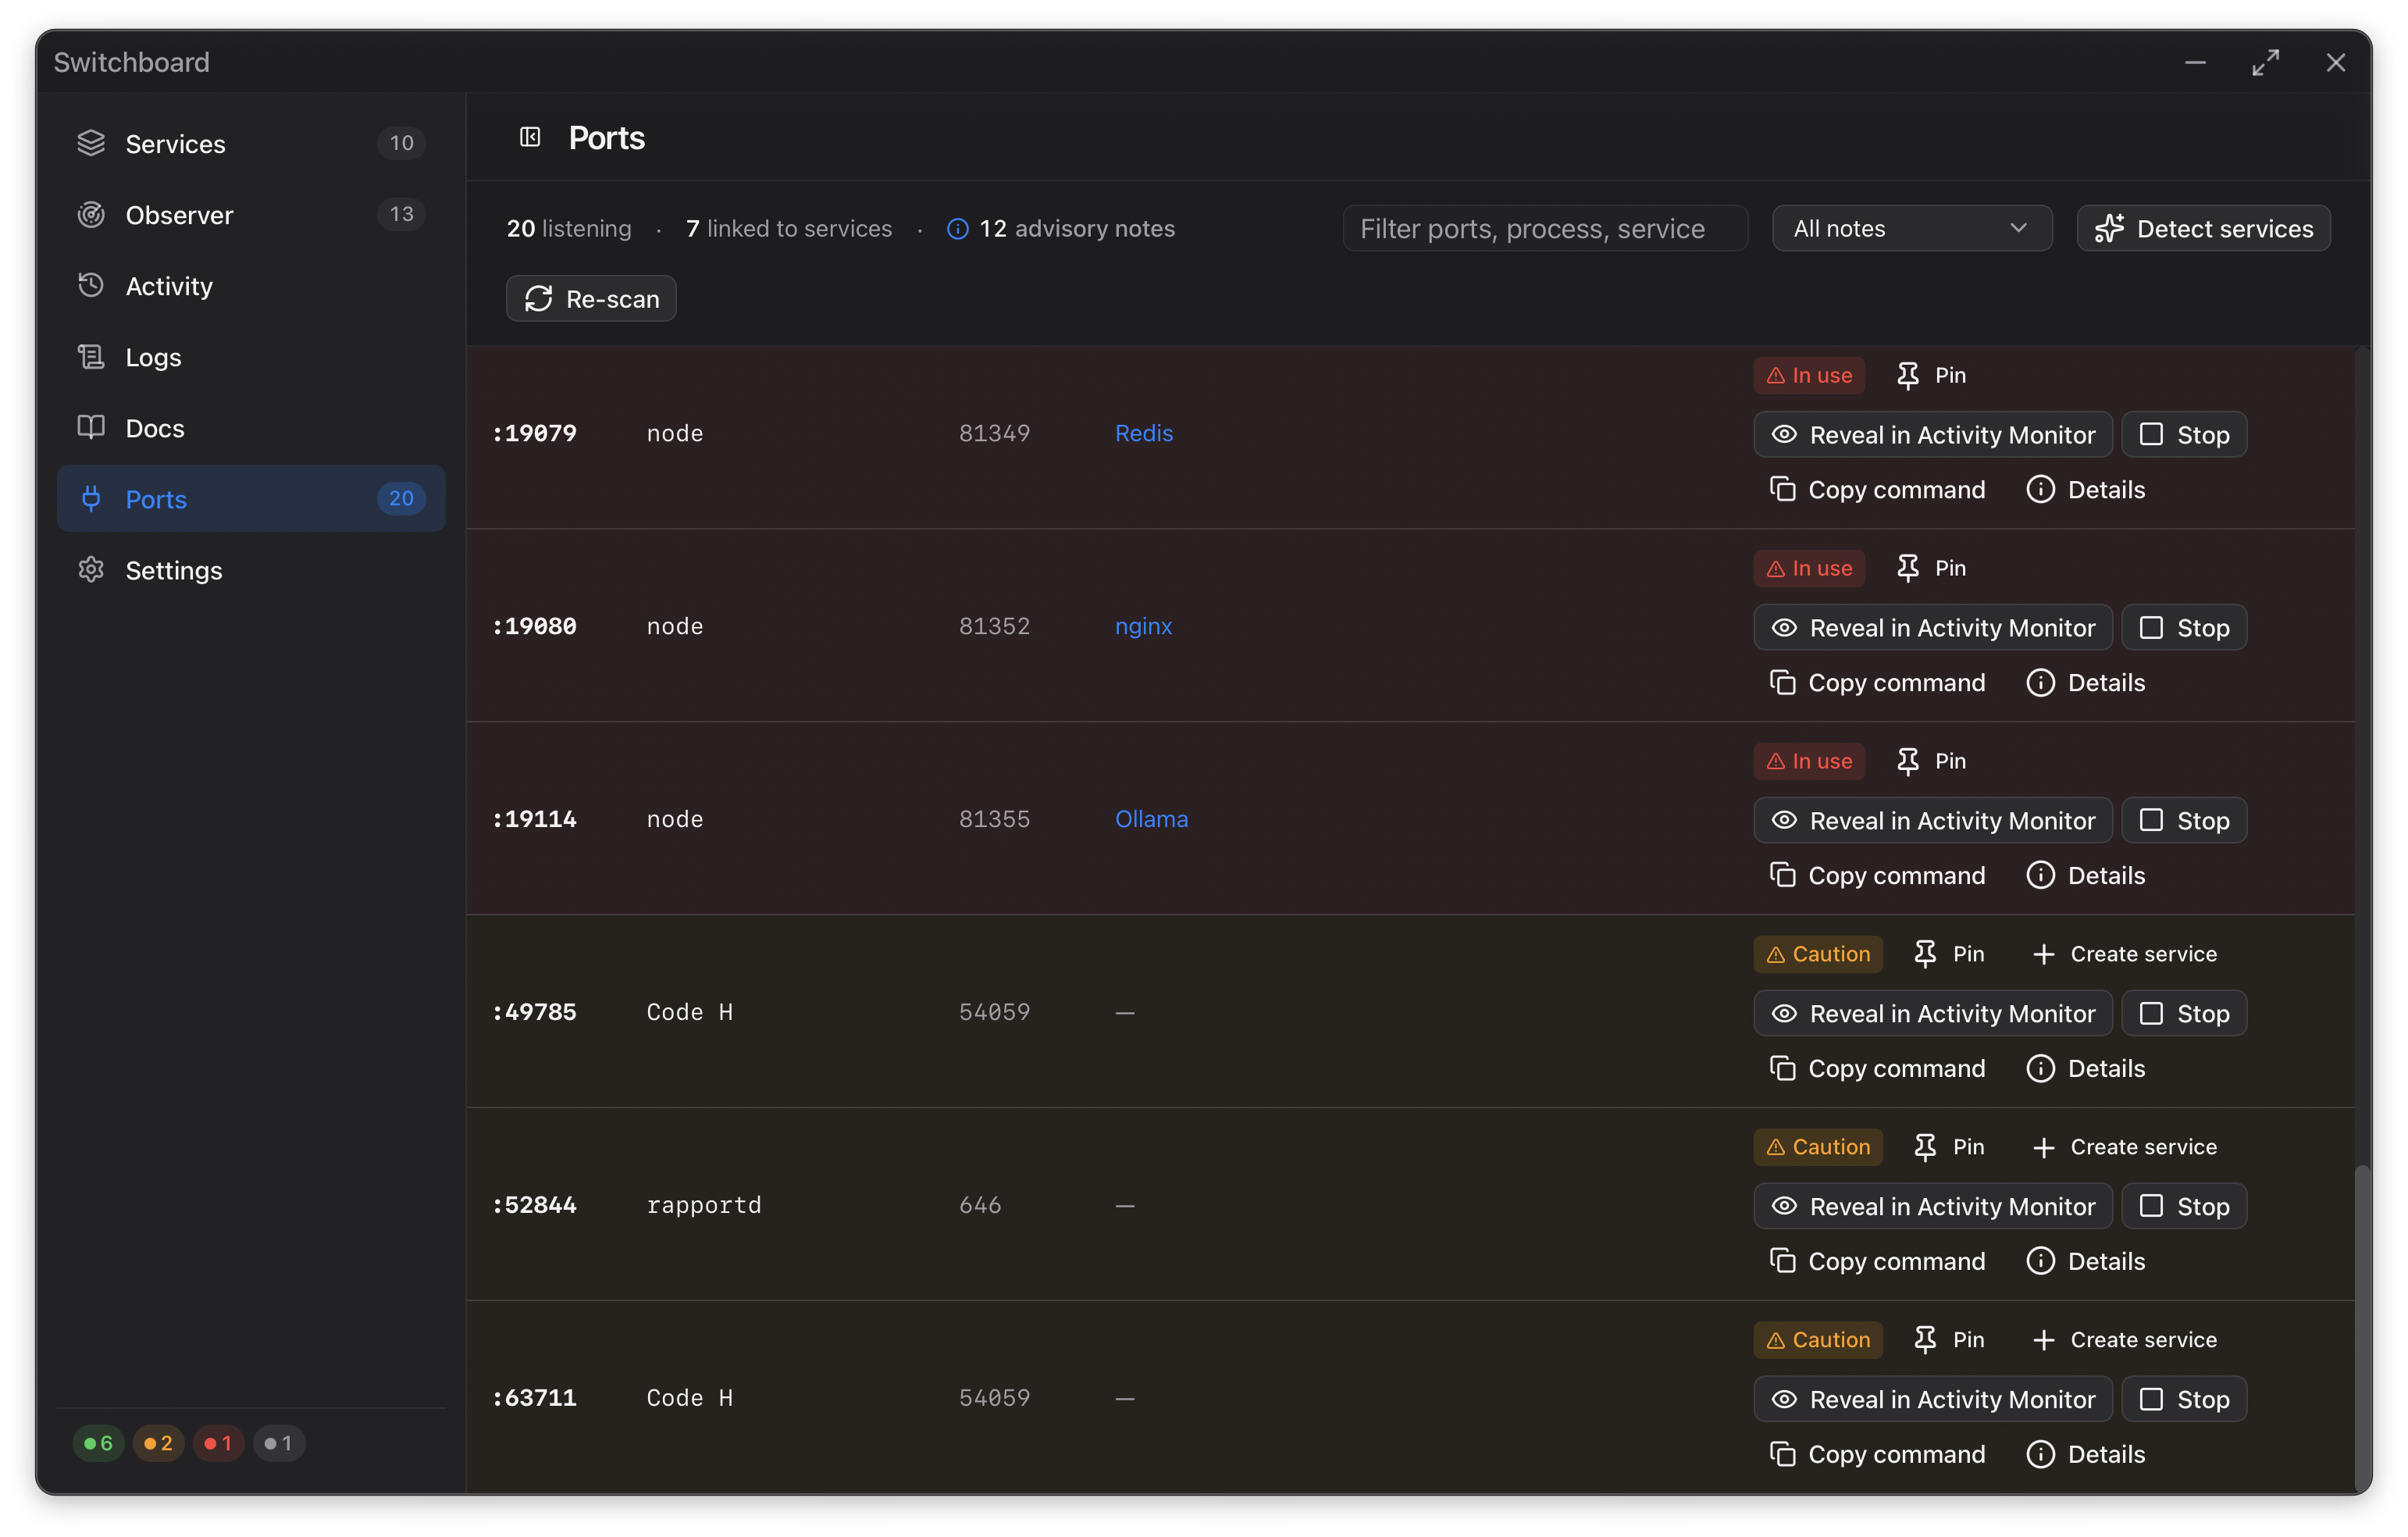The height and width of the screenshot is (1537, 2408).
Task: Focus the filter ports search field
Action: coord(1545,228)
